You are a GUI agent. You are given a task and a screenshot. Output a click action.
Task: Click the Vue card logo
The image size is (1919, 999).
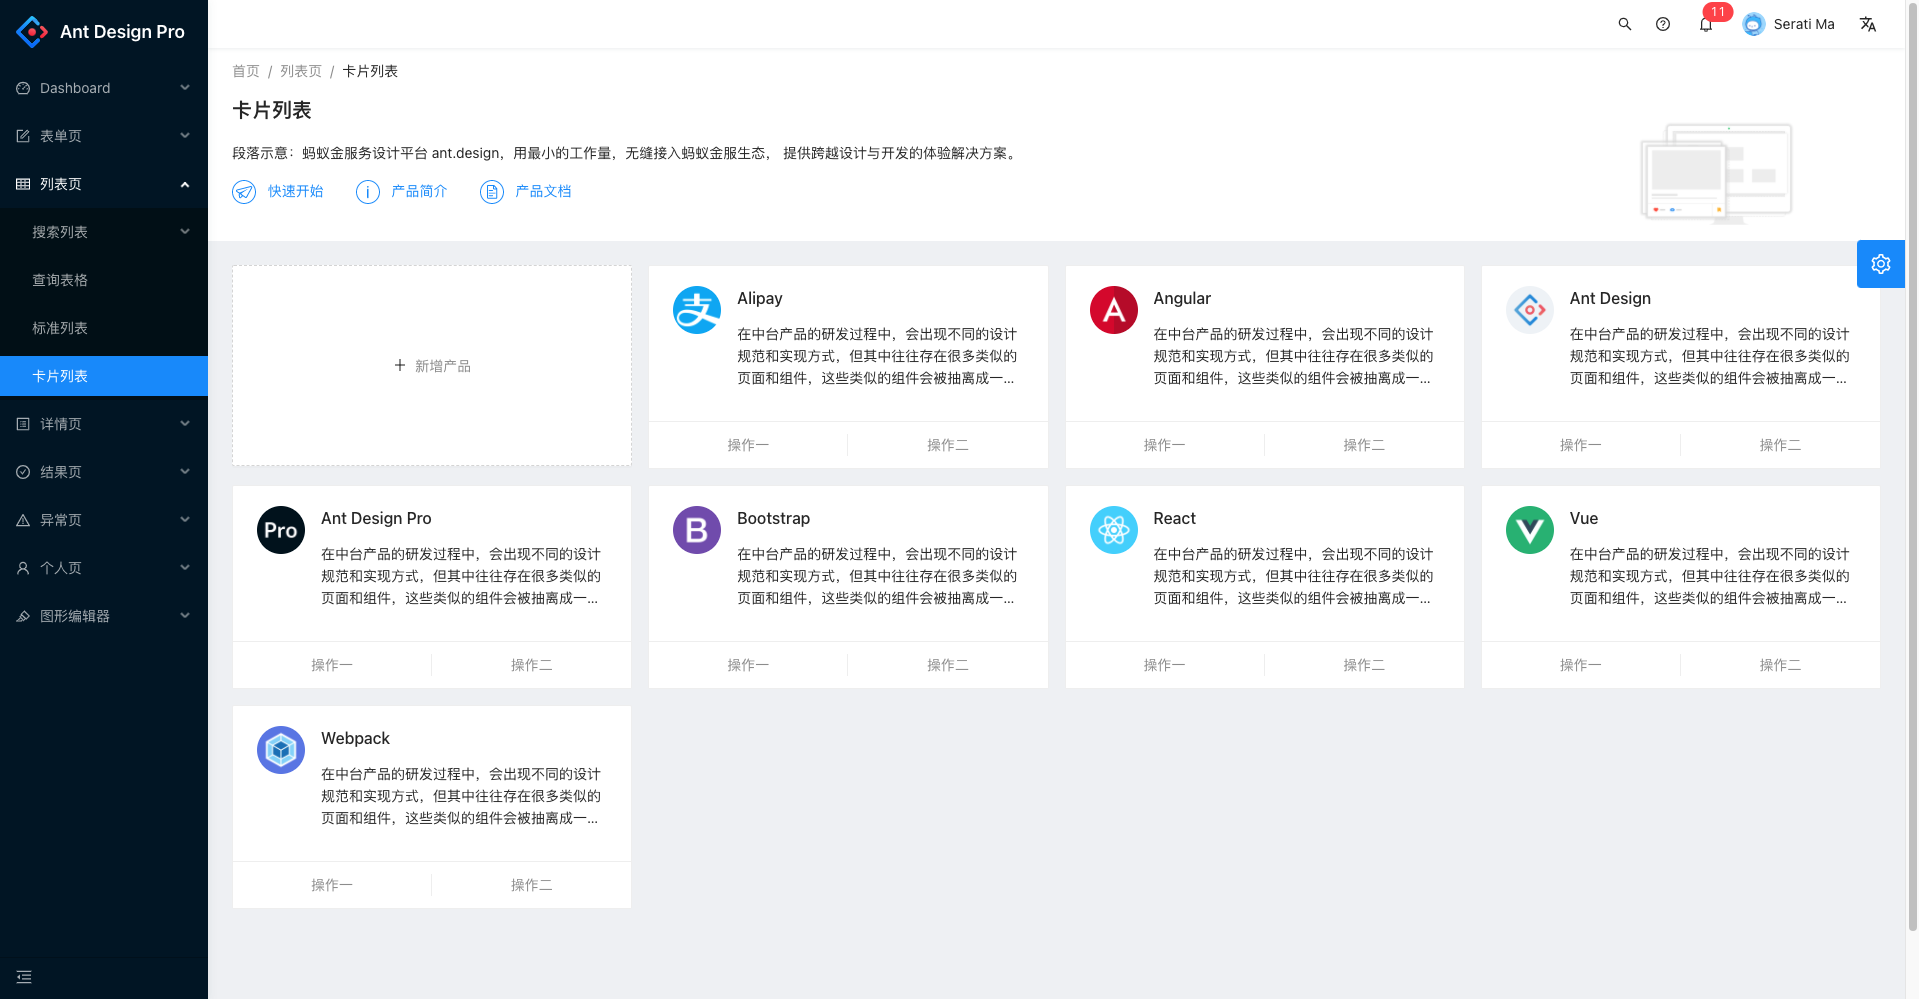pos(1529,530)
